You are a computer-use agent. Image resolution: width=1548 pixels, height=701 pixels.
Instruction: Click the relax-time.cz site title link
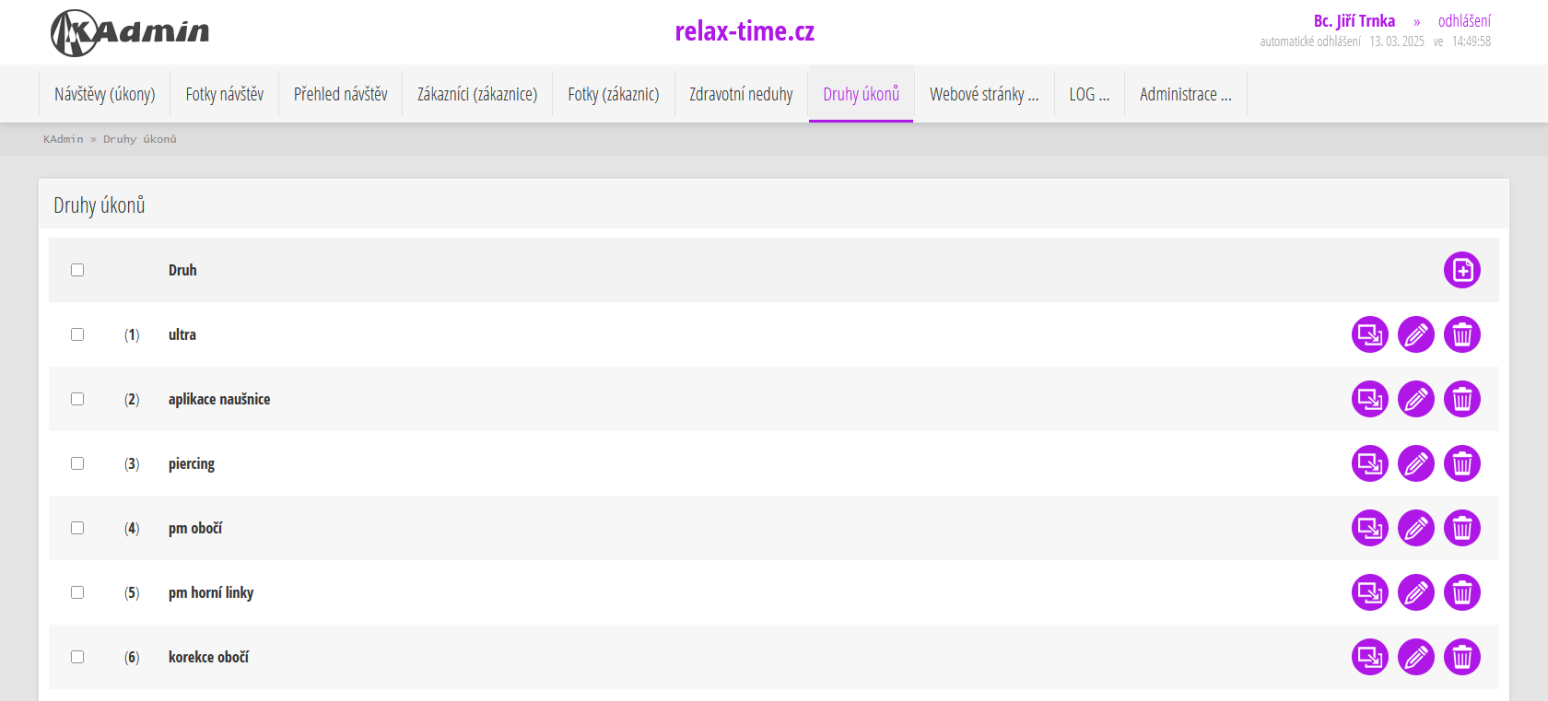click(744, 32)
